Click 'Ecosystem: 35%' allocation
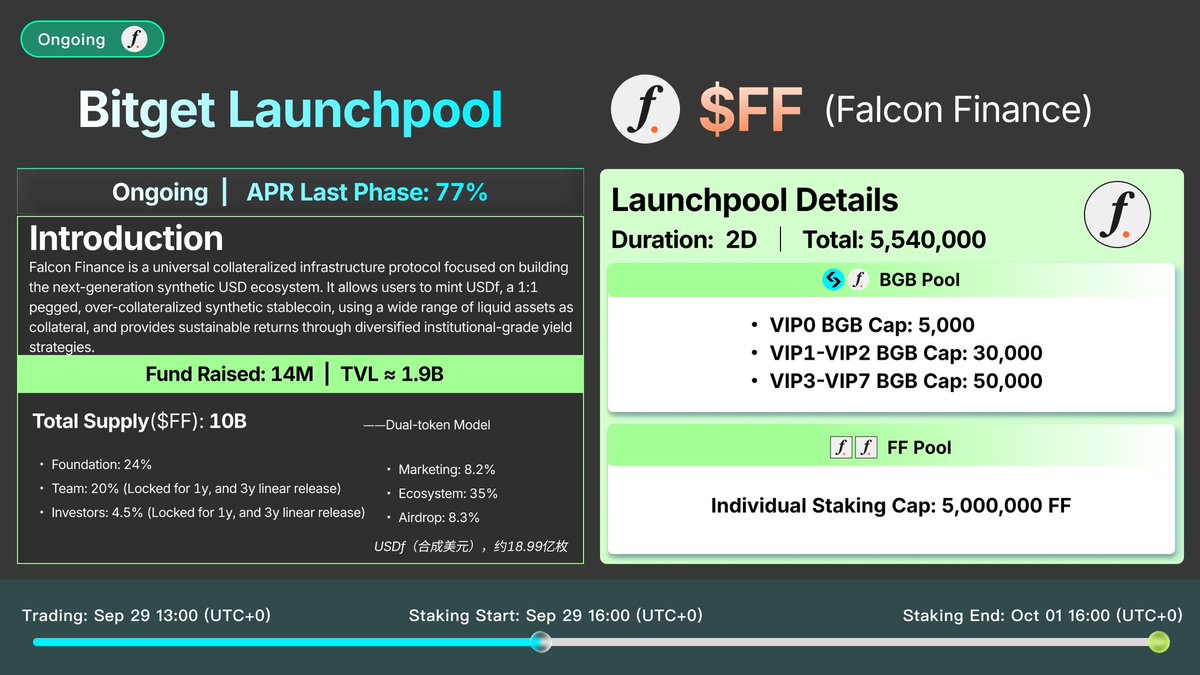 [x=447, y=493]
